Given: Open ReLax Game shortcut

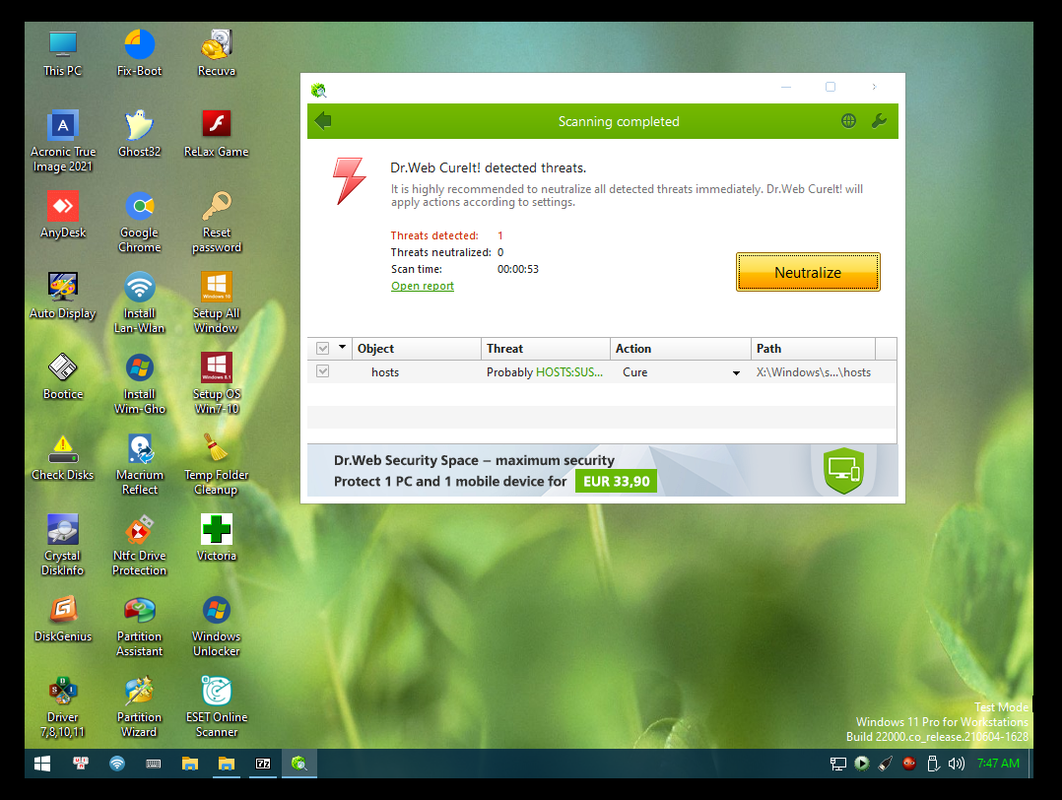Looking at the screenshot, I should (217, 134).
